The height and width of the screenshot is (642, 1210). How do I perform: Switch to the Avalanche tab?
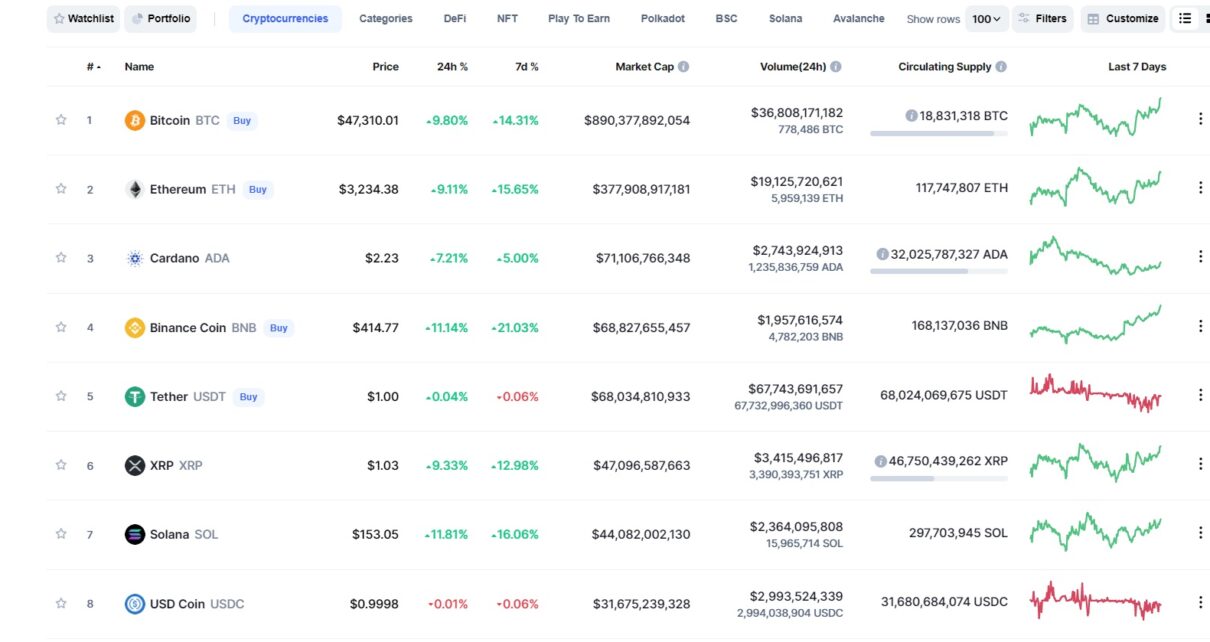858,19
